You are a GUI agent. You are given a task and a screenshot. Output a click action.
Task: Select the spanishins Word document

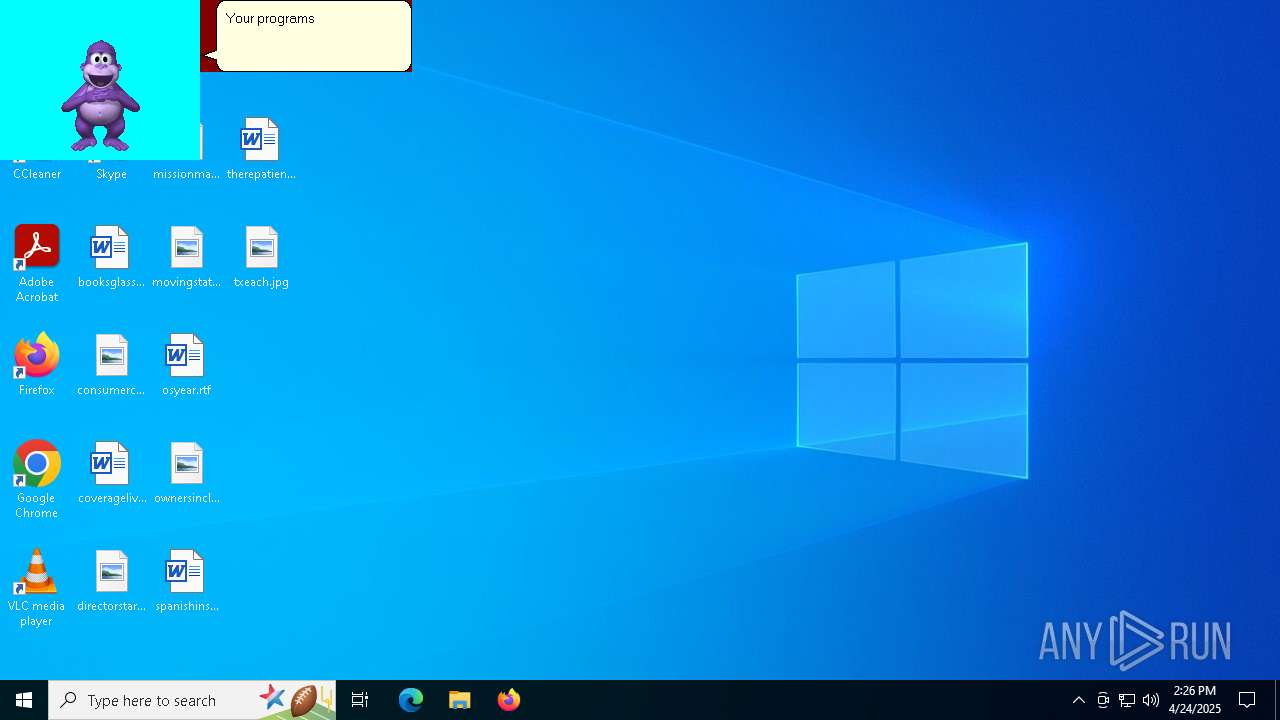click(x=186, y=581)
